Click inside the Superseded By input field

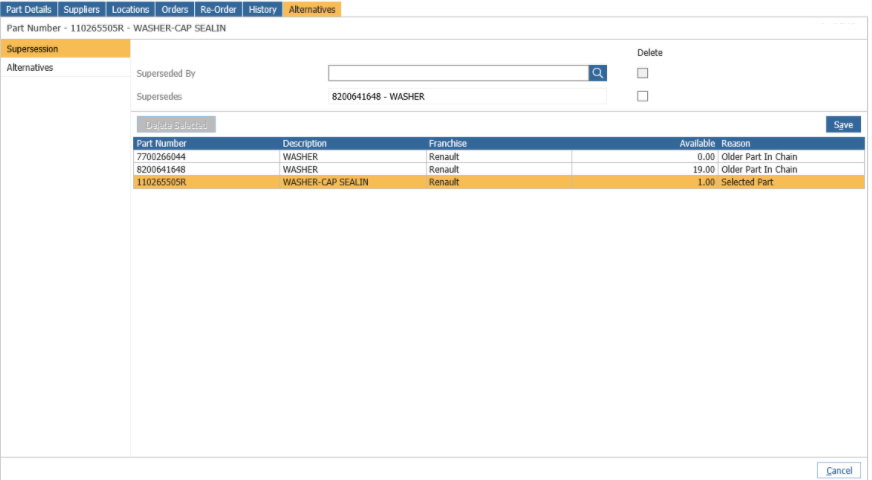tap(457, 73)
